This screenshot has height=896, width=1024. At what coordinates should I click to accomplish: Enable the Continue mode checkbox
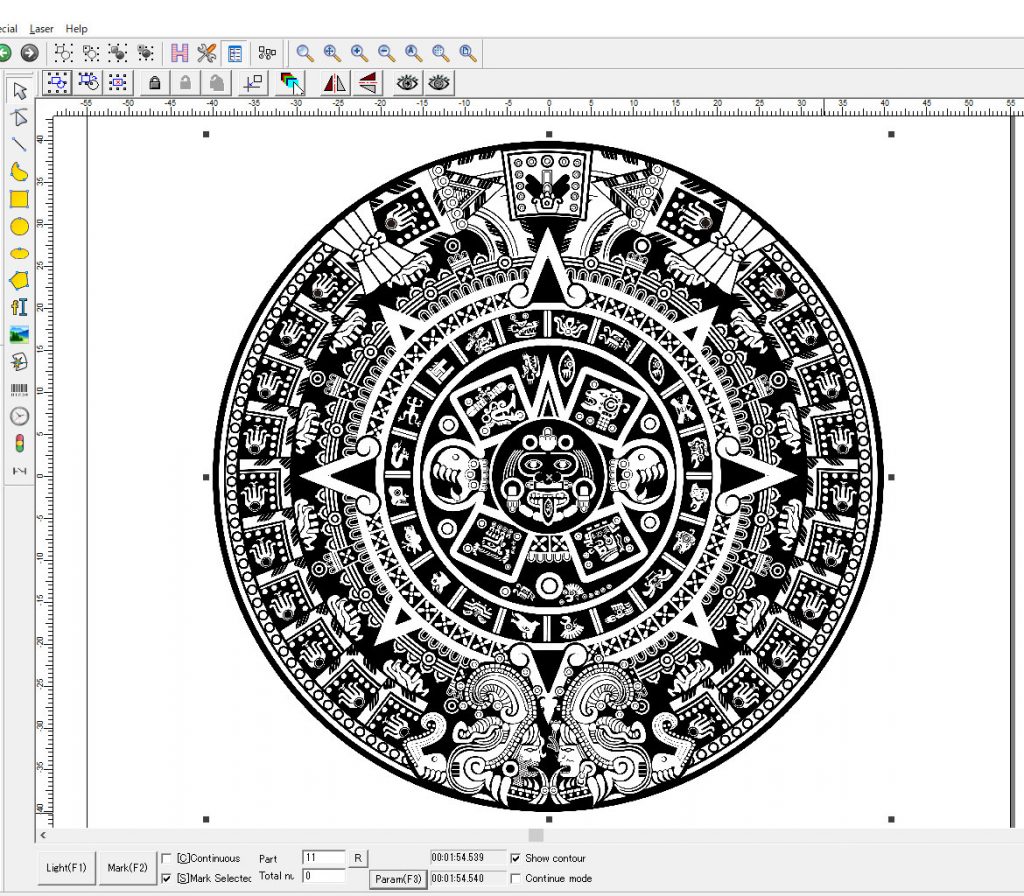point(516,878)
